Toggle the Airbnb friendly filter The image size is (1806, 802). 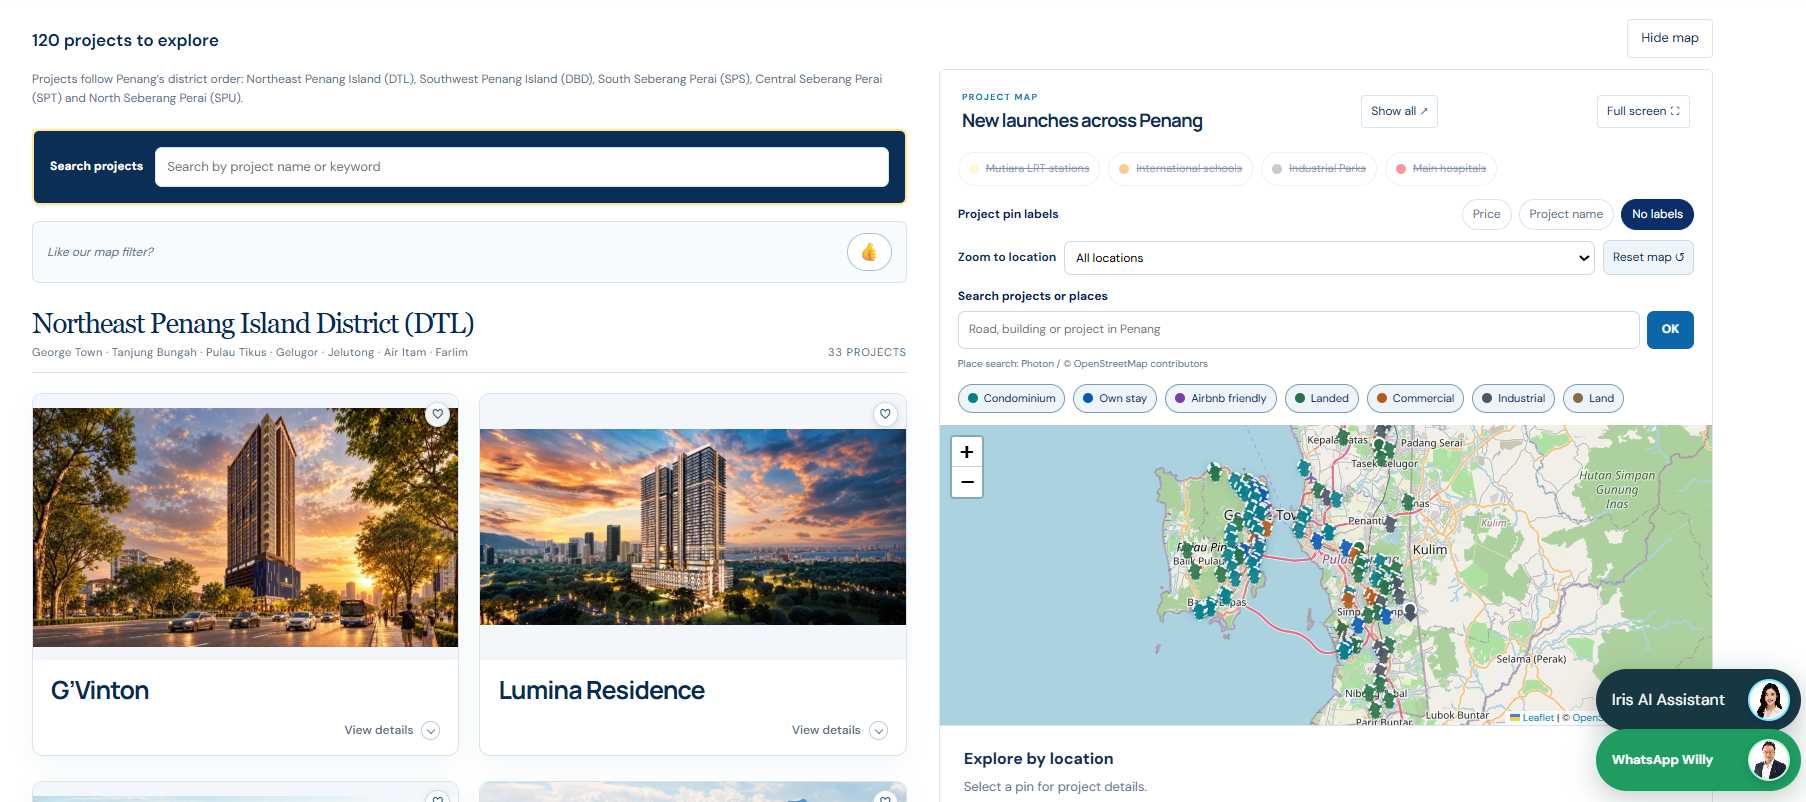[1221, 398]
